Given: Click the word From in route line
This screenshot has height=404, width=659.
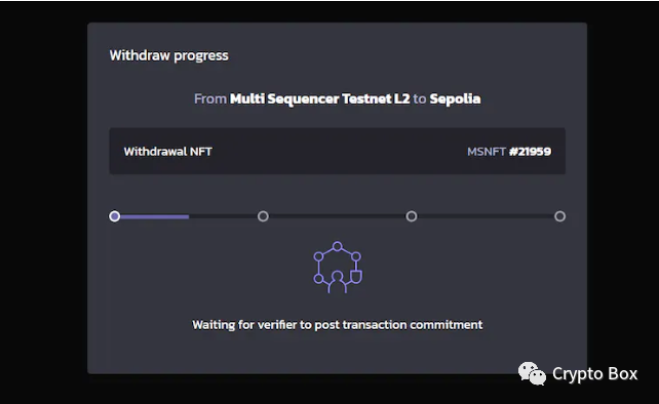Looking at the screenshot, I should (x=210, y=99).
